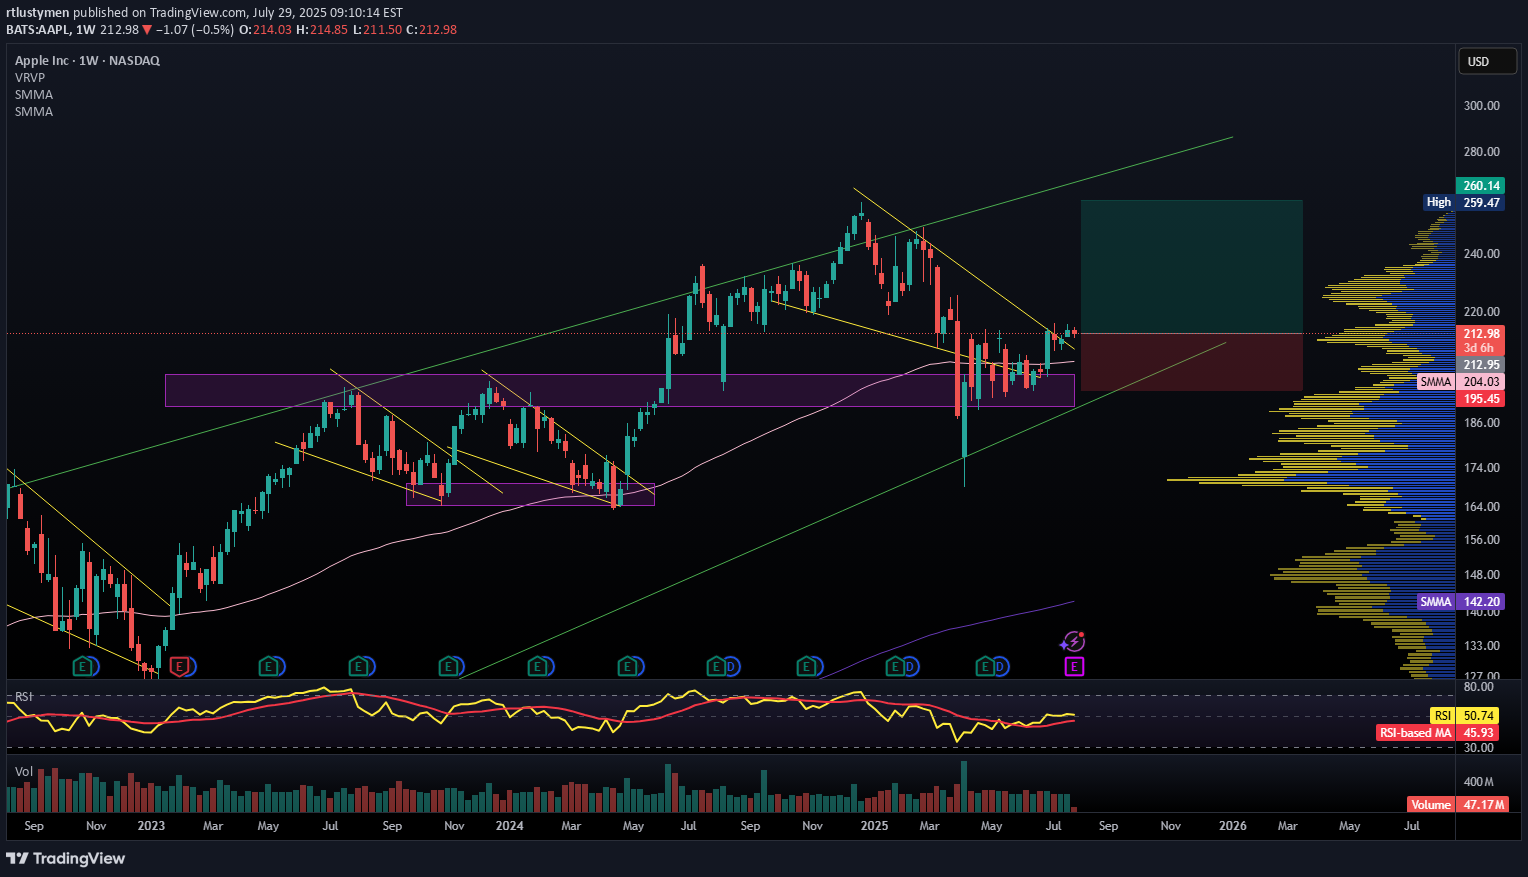Click the 164.00 price axis label
The width and height of the screenshot is (1528, 877).
(x=1481, y=507)
